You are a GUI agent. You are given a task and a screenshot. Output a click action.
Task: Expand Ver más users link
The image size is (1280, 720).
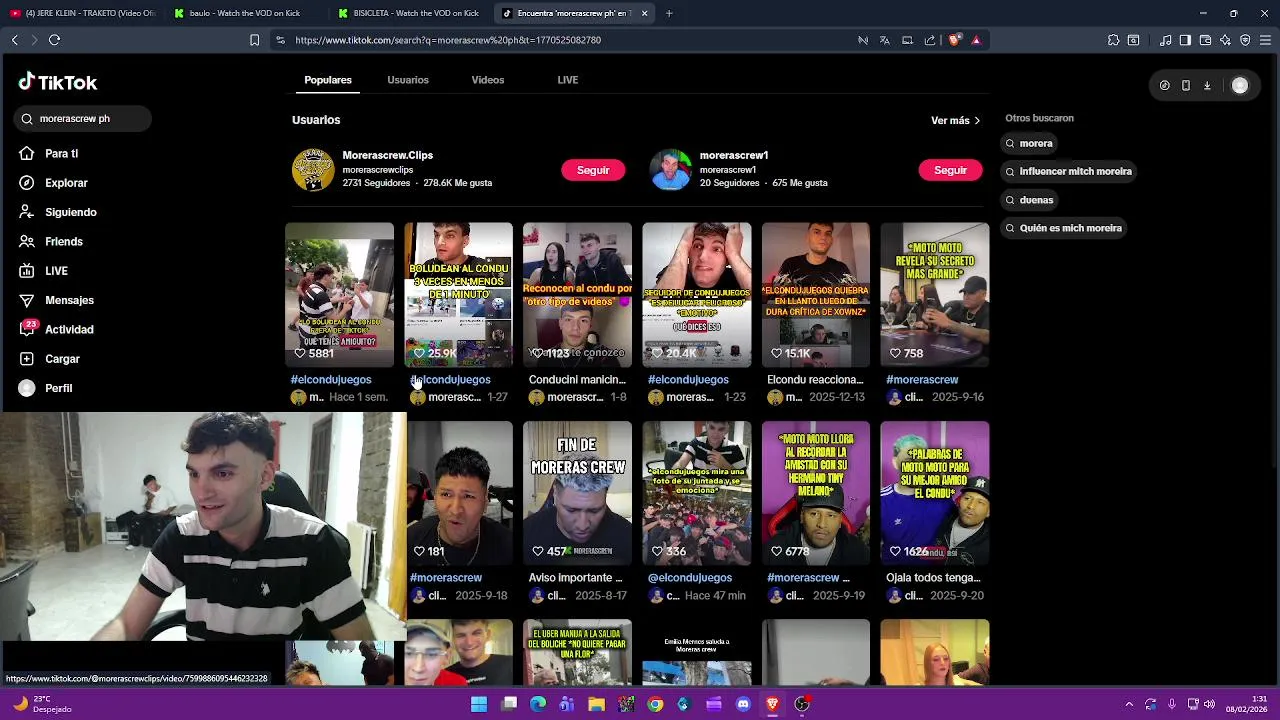[x=955, y=120]
